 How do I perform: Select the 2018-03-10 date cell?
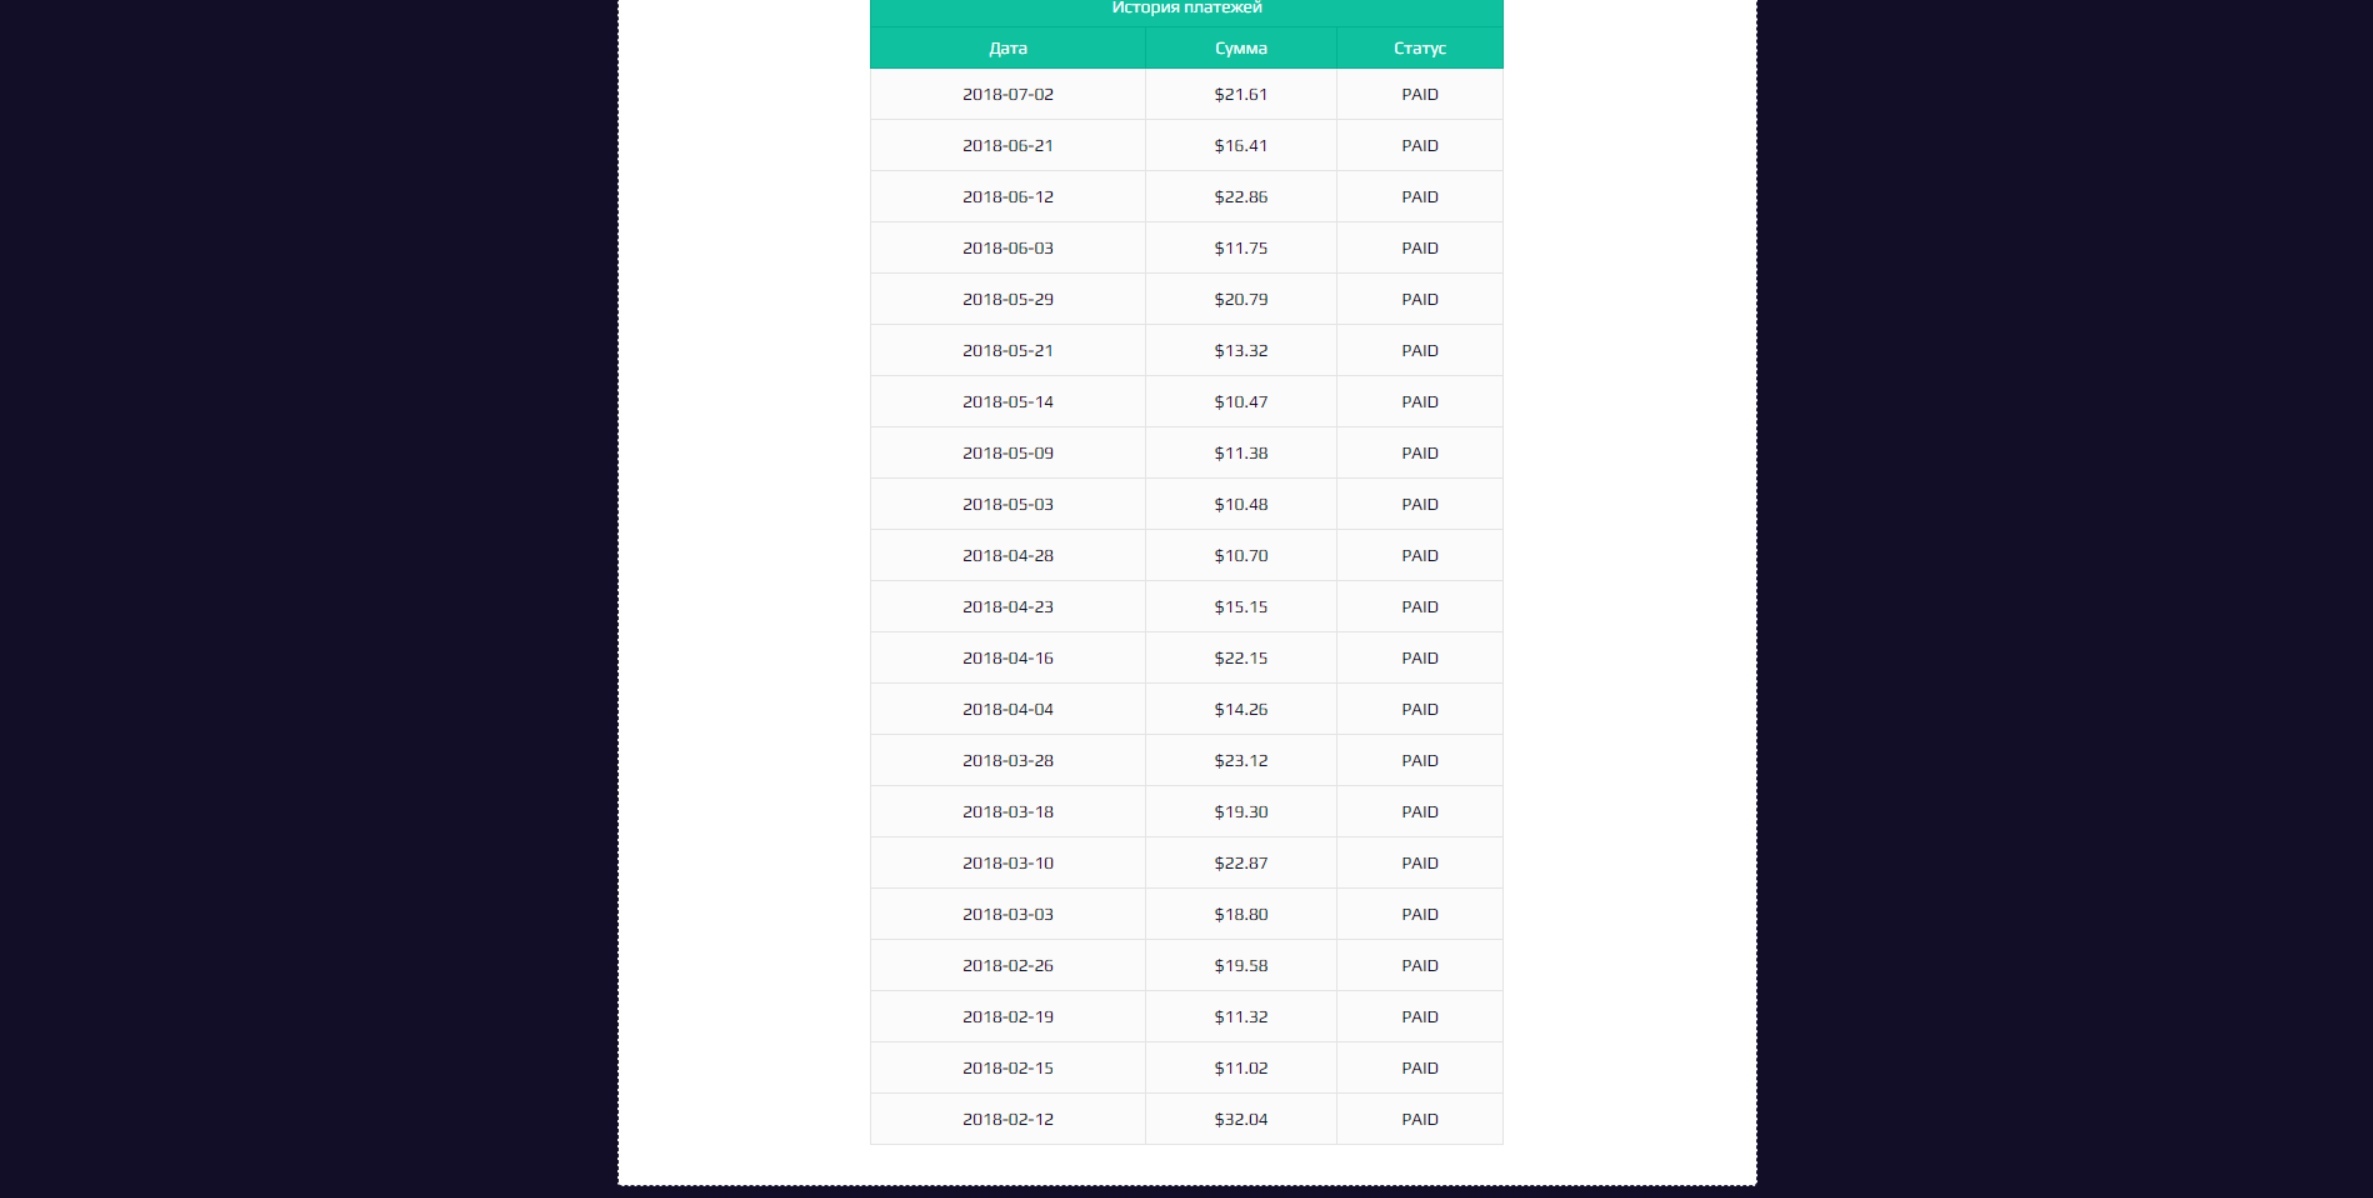[x=1007, y=863]
